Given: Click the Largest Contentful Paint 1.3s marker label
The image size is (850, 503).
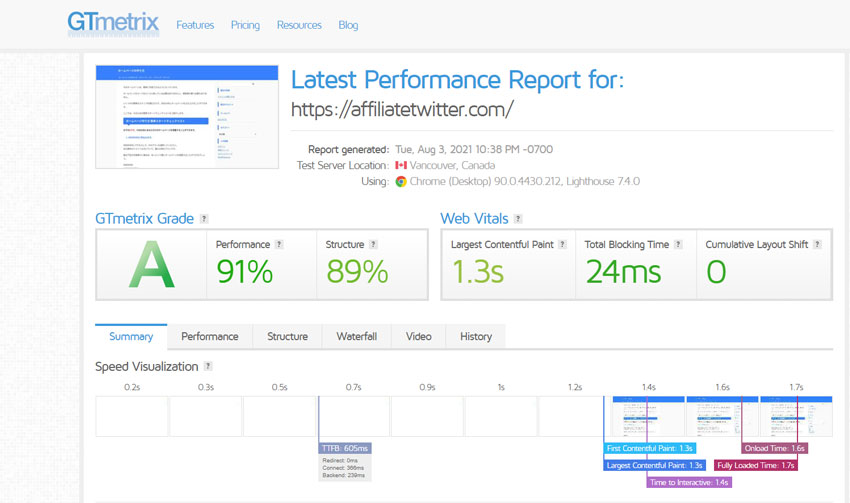Looking at the screenshot, I should point(654,465).
